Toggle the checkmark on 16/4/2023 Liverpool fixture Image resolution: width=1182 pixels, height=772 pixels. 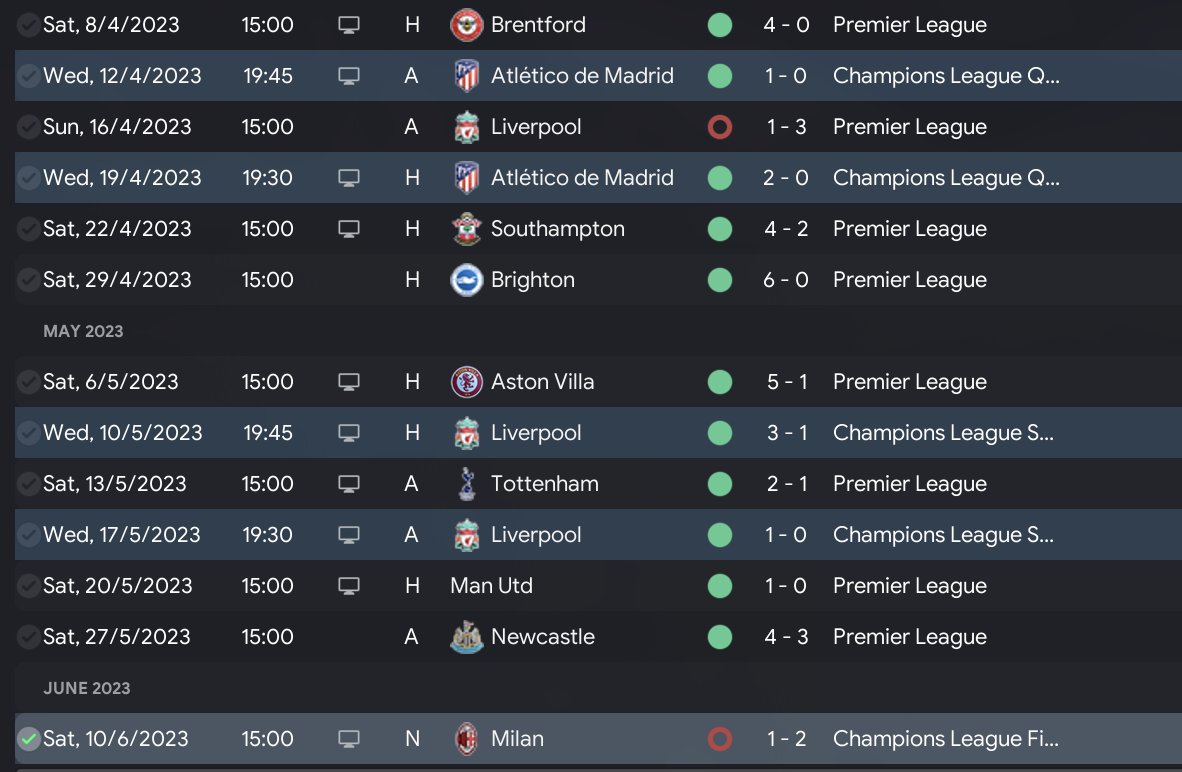click(29, 127)
